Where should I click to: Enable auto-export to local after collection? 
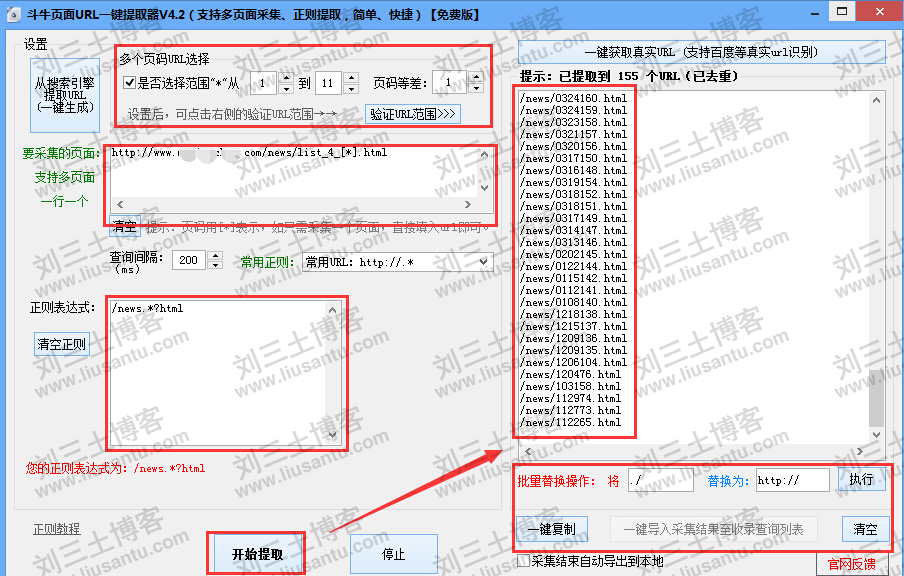coord(524,562)
